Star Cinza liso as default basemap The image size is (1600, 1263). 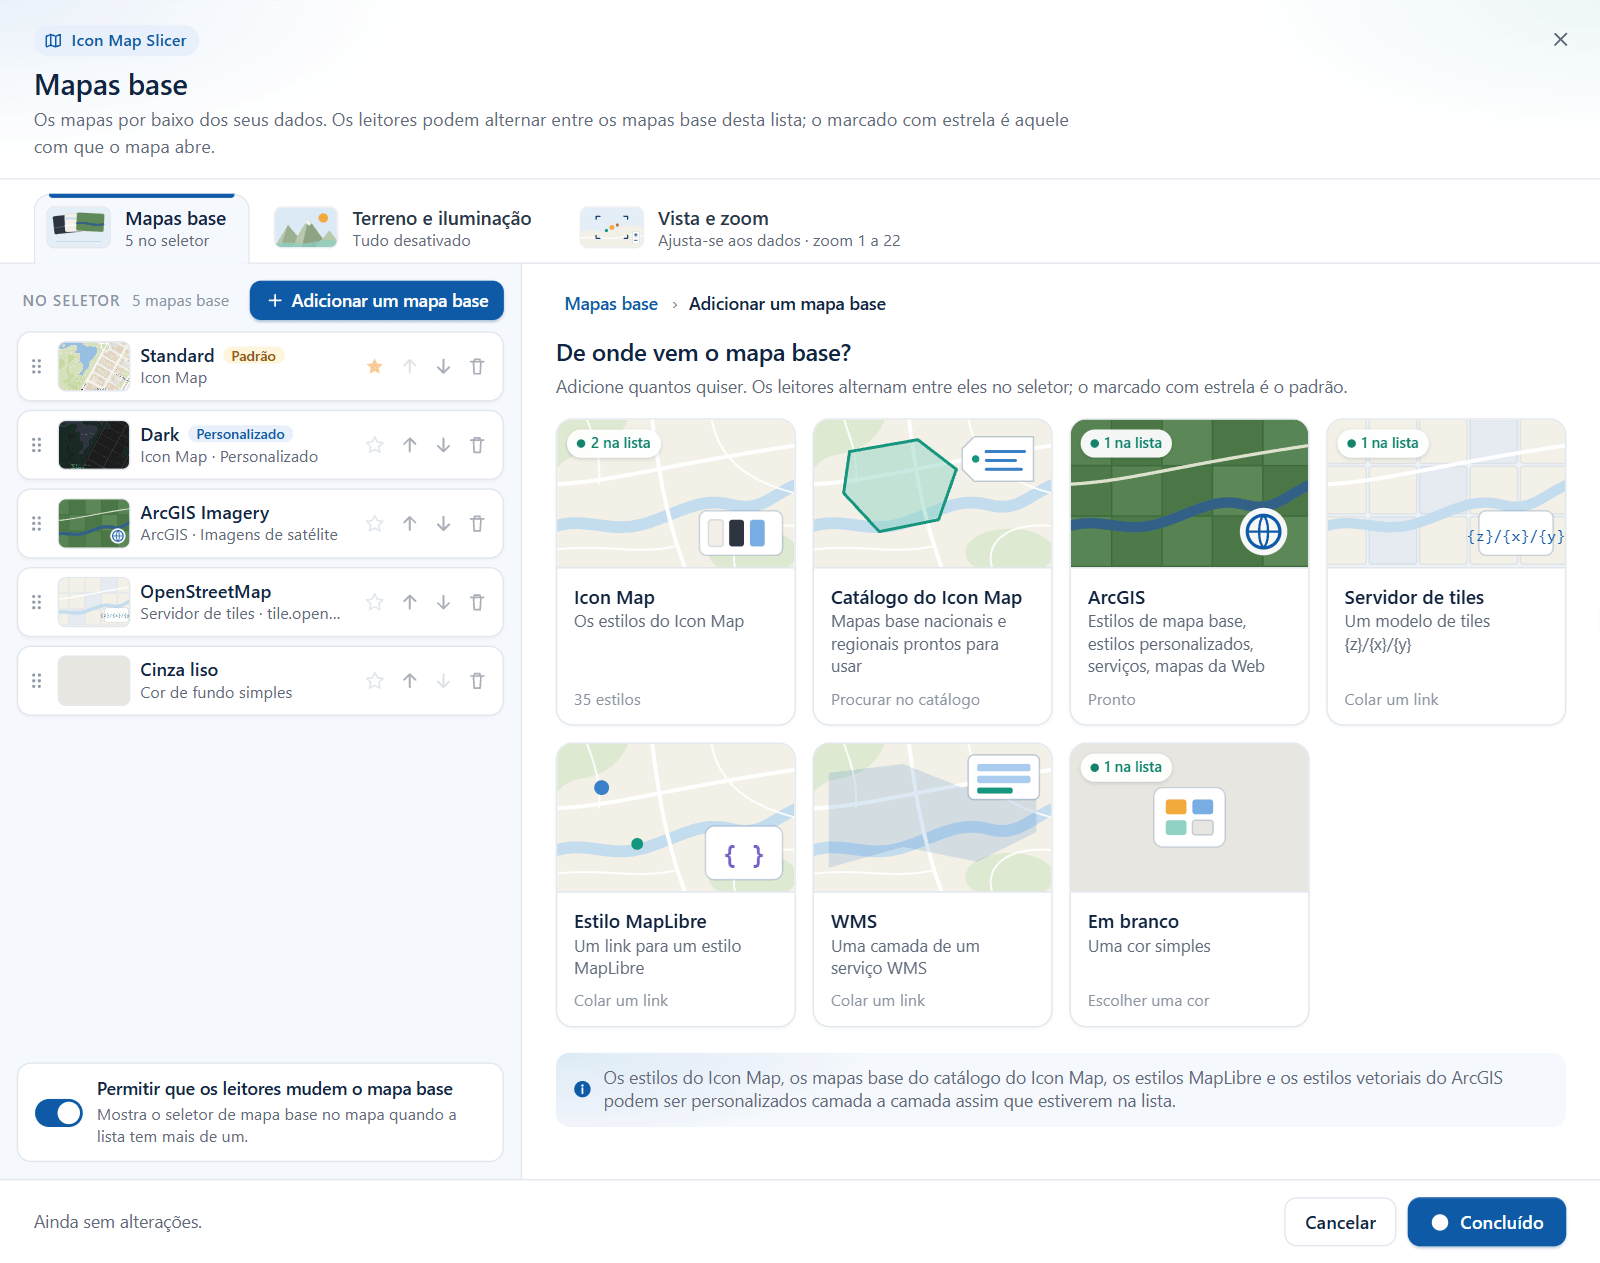tap(375, 681)
